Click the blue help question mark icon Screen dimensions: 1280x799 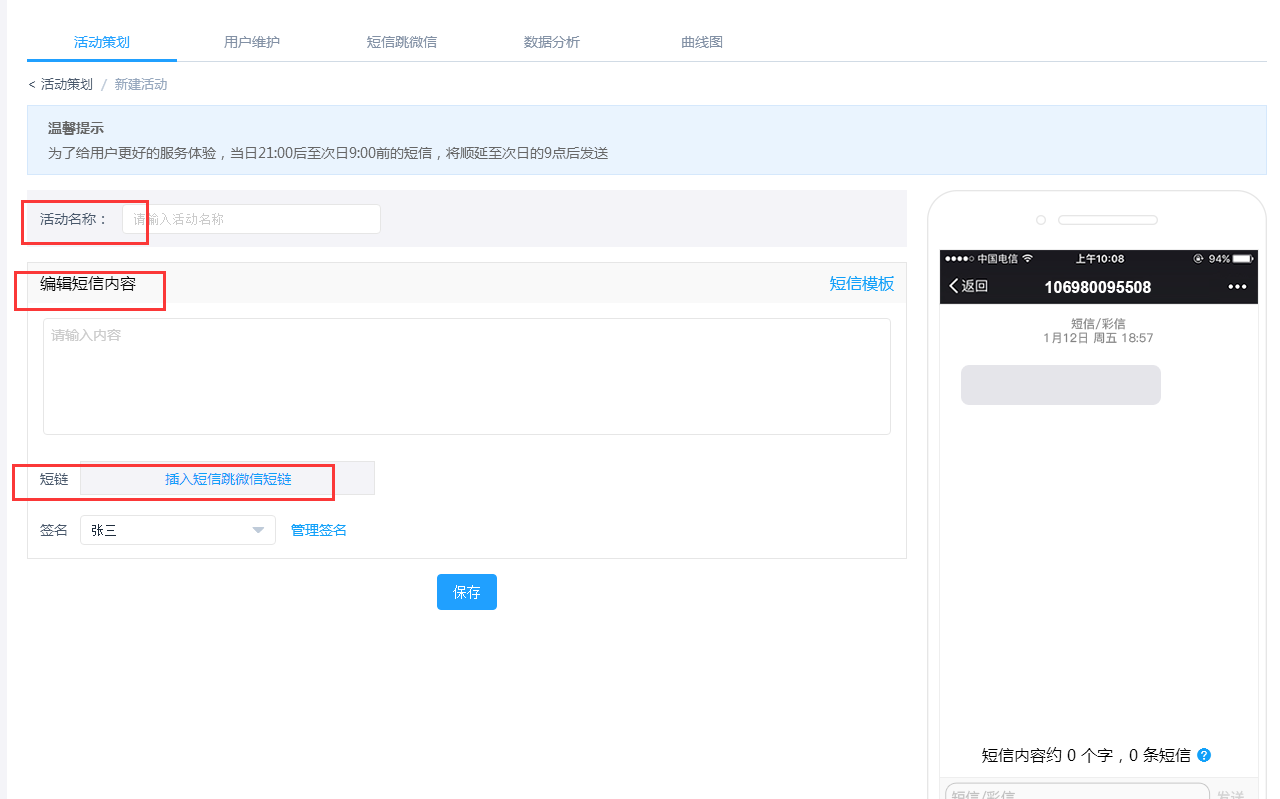[x=1204, y=755]
